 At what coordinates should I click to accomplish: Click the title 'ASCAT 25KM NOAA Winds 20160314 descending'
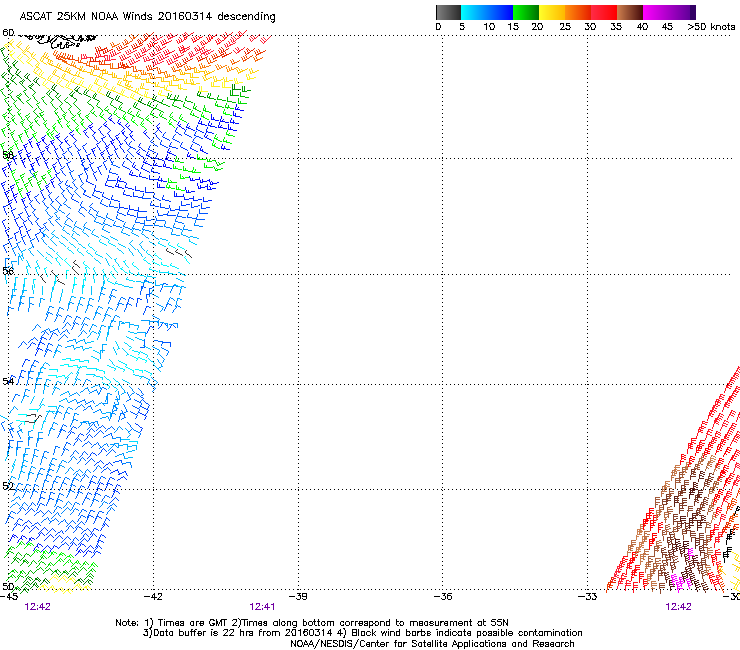[147, 16]
